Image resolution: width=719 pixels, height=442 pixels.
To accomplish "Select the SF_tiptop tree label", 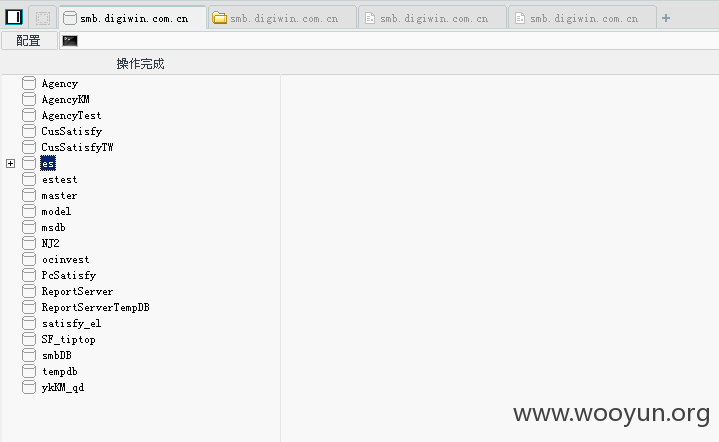I will coord(68,340).
